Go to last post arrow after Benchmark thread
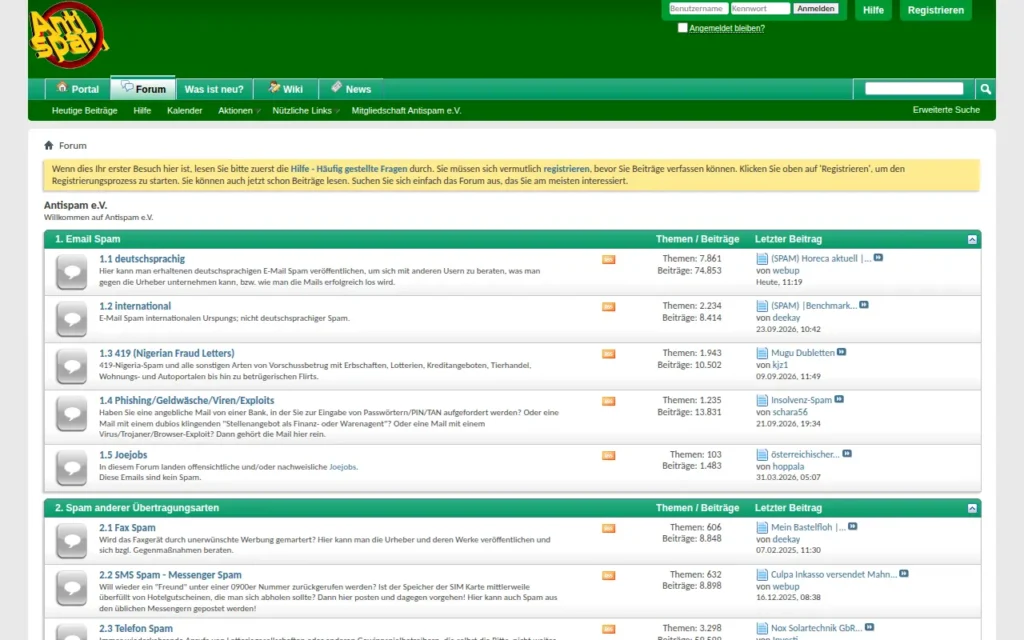1024x640 pixels. 864,305
